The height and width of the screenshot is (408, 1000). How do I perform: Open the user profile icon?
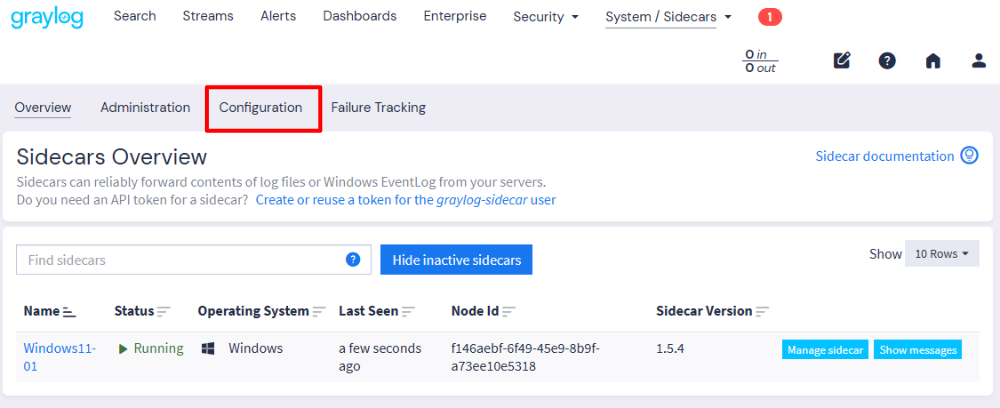point(979,61)
